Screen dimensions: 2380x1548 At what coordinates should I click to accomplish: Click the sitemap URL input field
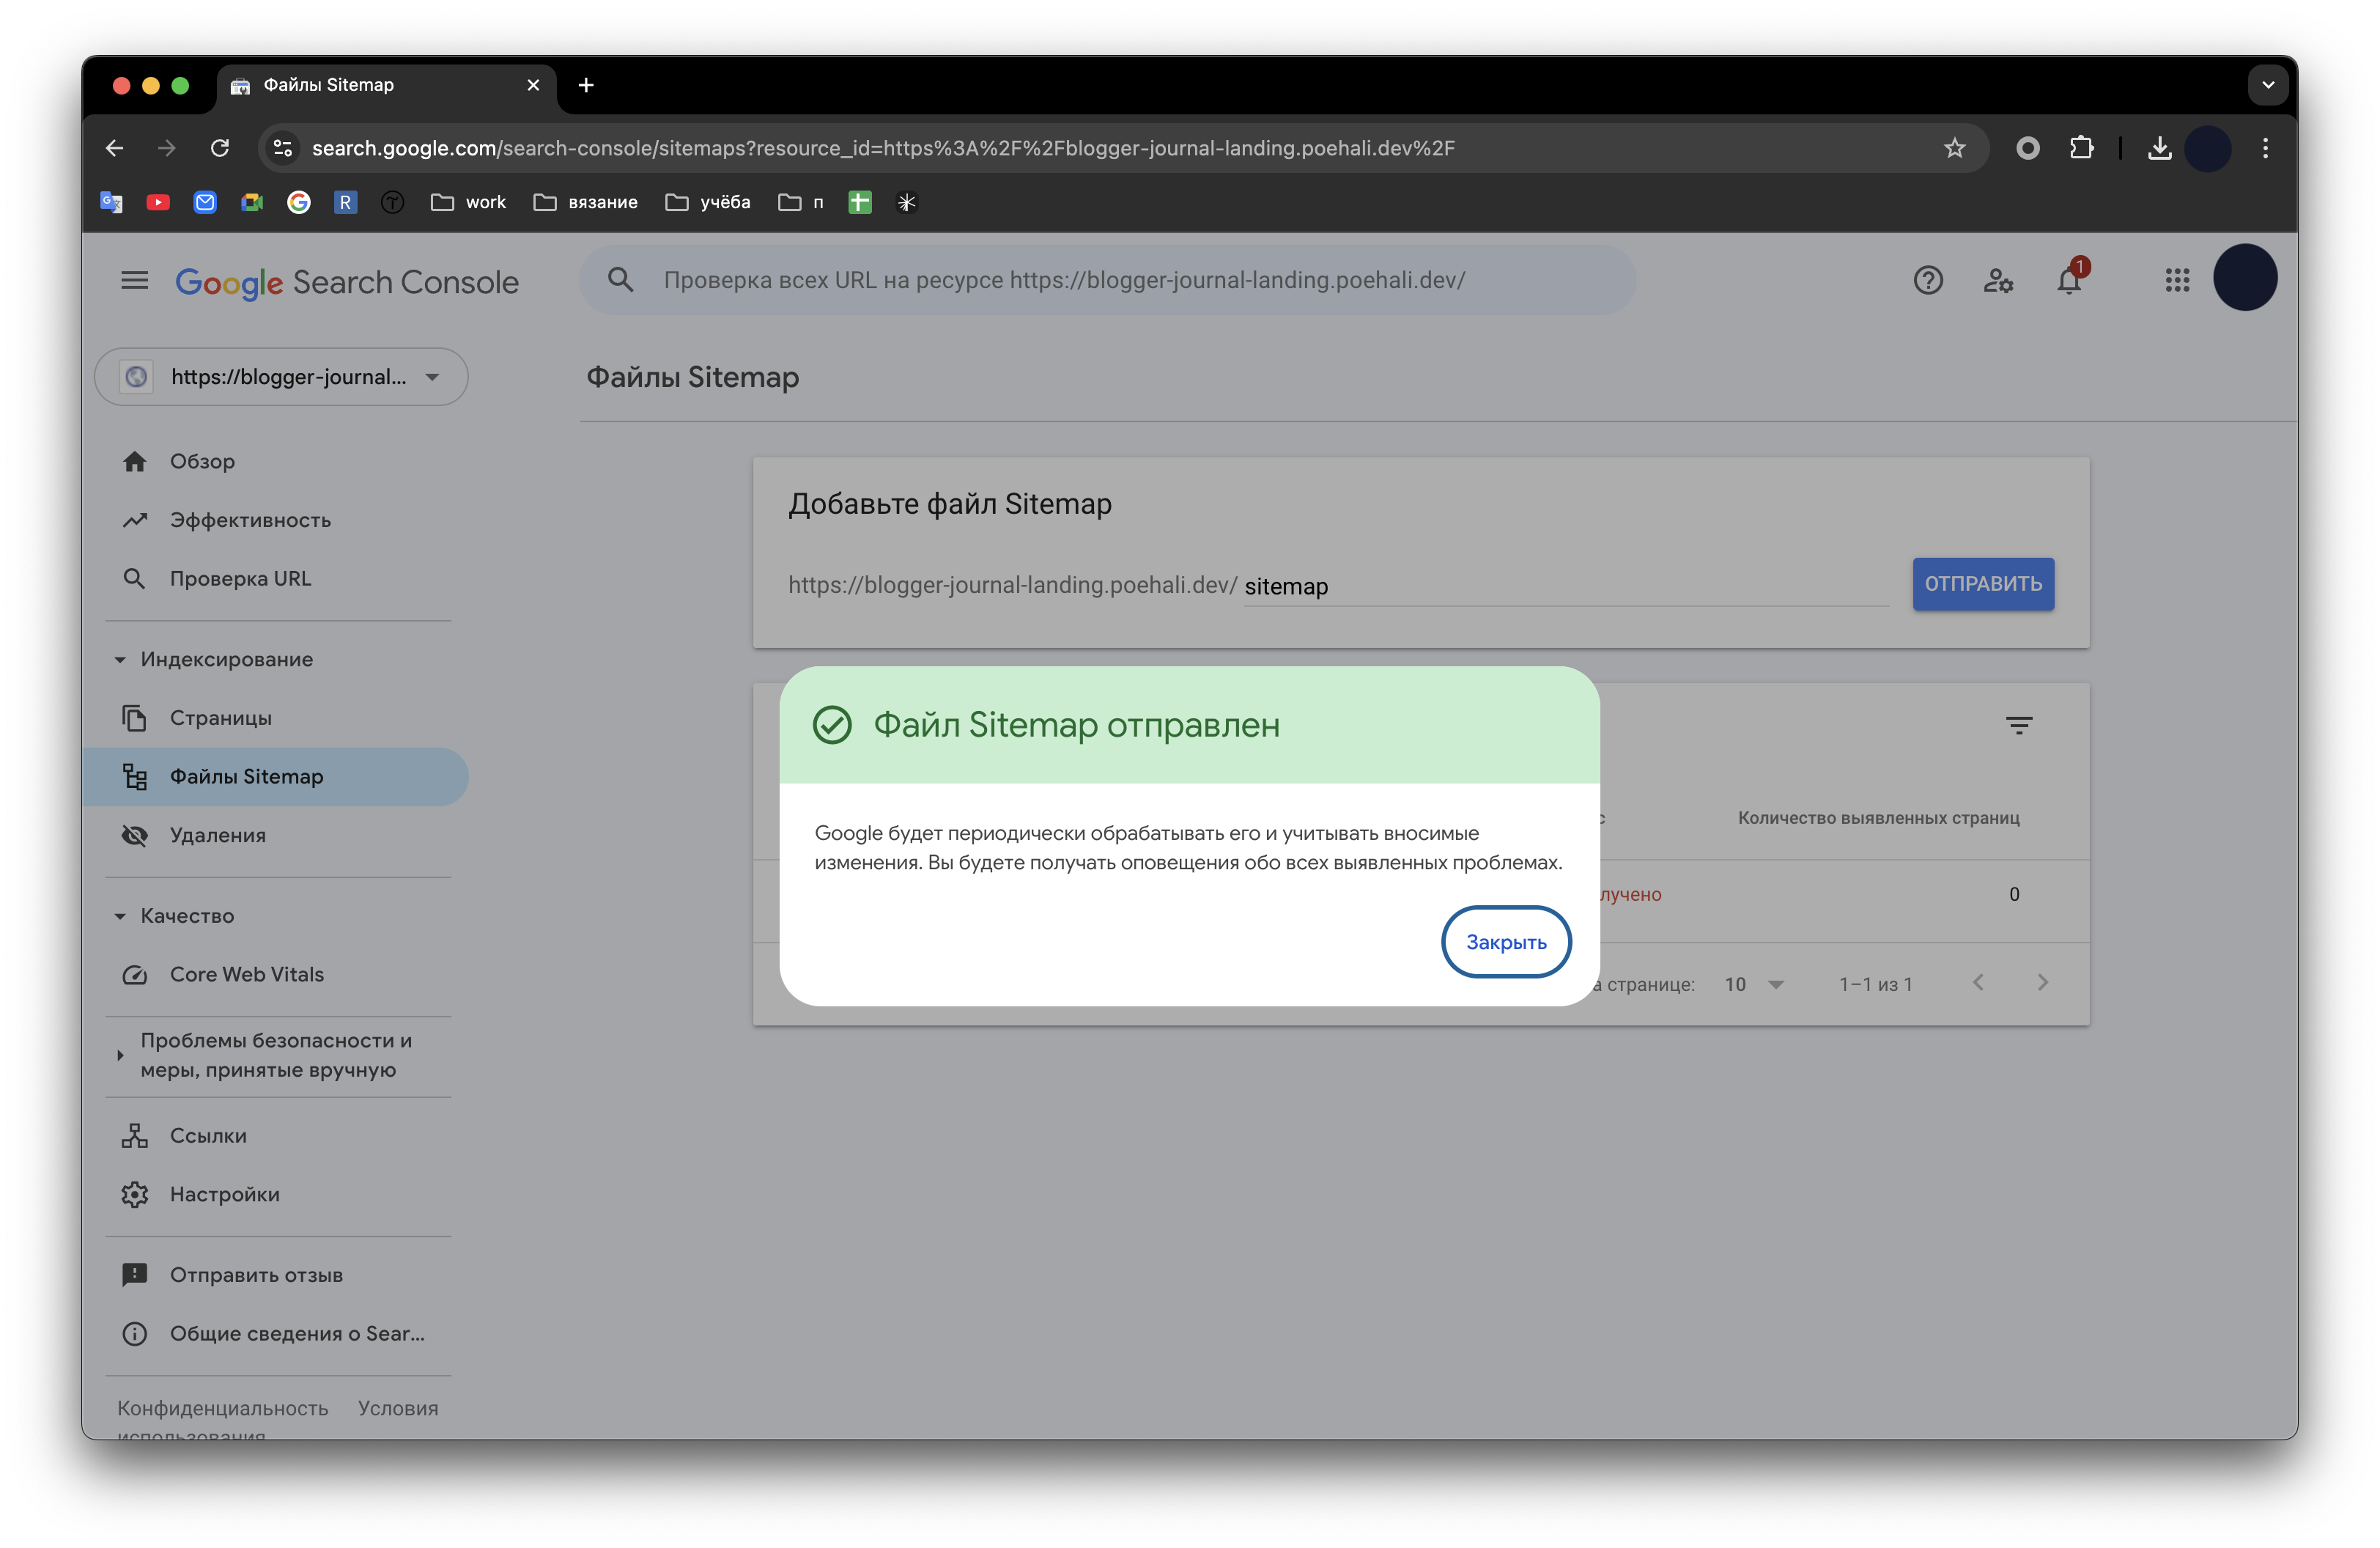(1500, 587)
